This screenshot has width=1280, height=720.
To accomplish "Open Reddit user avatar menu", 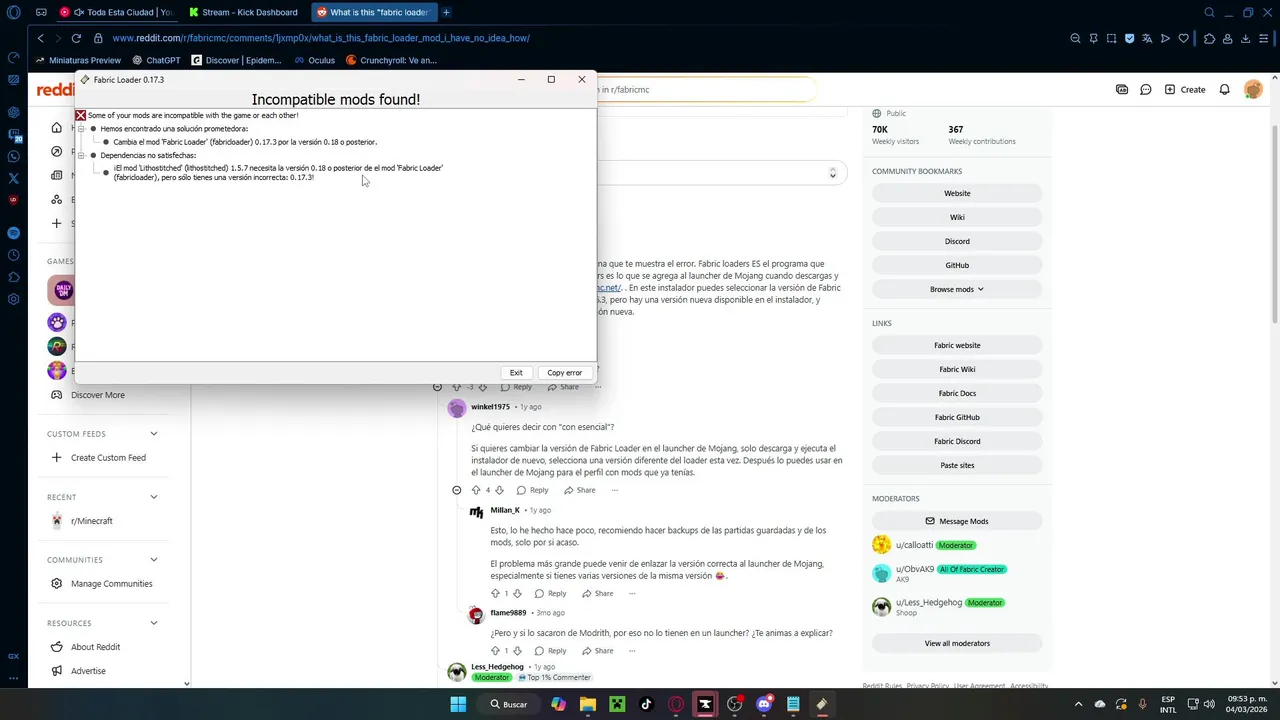I will click(1253, 89).
